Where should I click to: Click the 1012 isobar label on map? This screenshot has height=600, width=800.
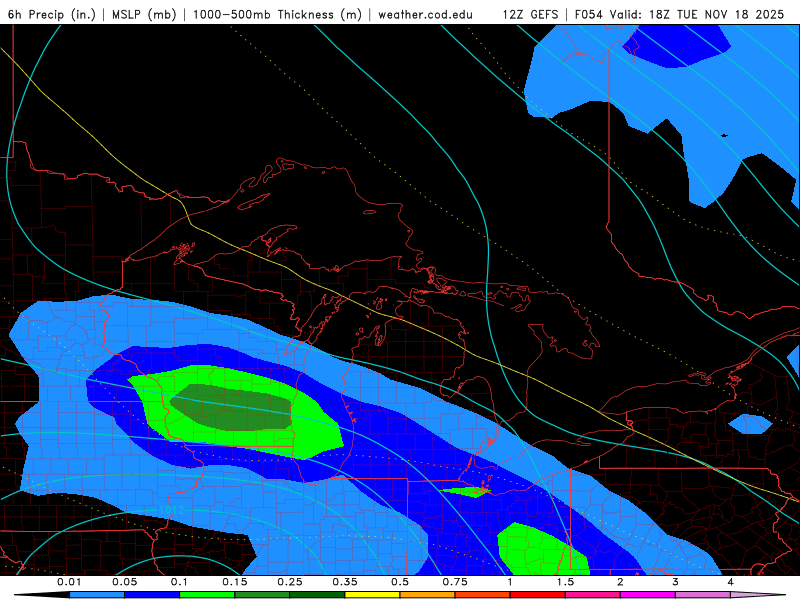coord(171,510)
